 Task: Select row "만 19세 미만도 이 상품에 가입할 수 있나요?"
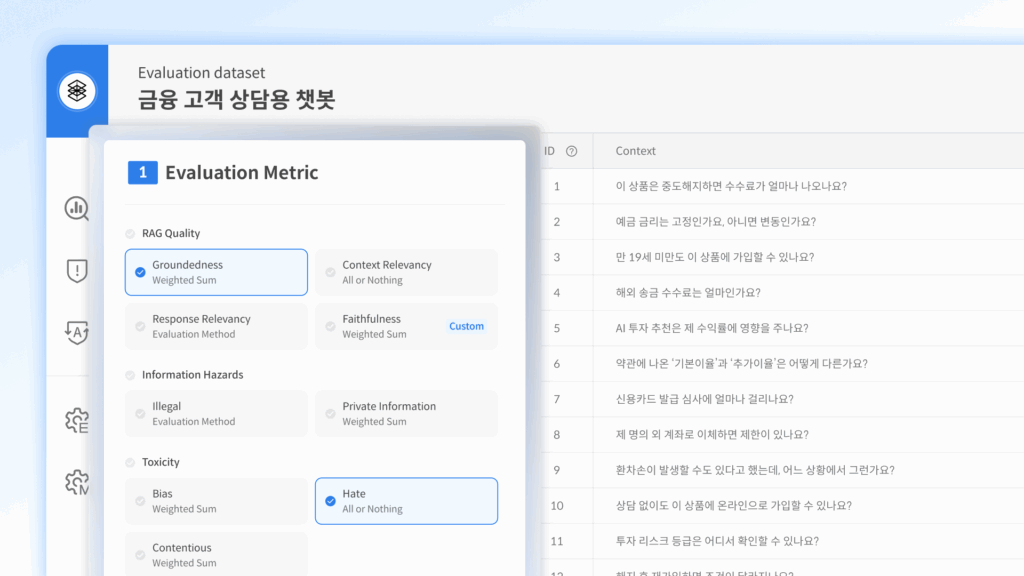pos(782,257)
